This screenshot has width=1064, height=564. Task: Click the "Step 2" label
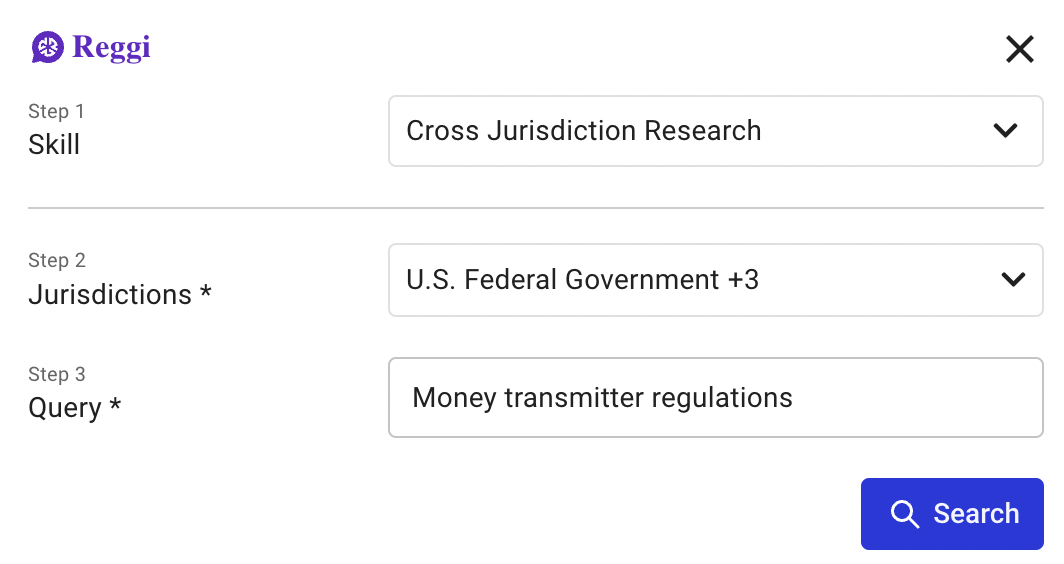(x=57, y=260)
